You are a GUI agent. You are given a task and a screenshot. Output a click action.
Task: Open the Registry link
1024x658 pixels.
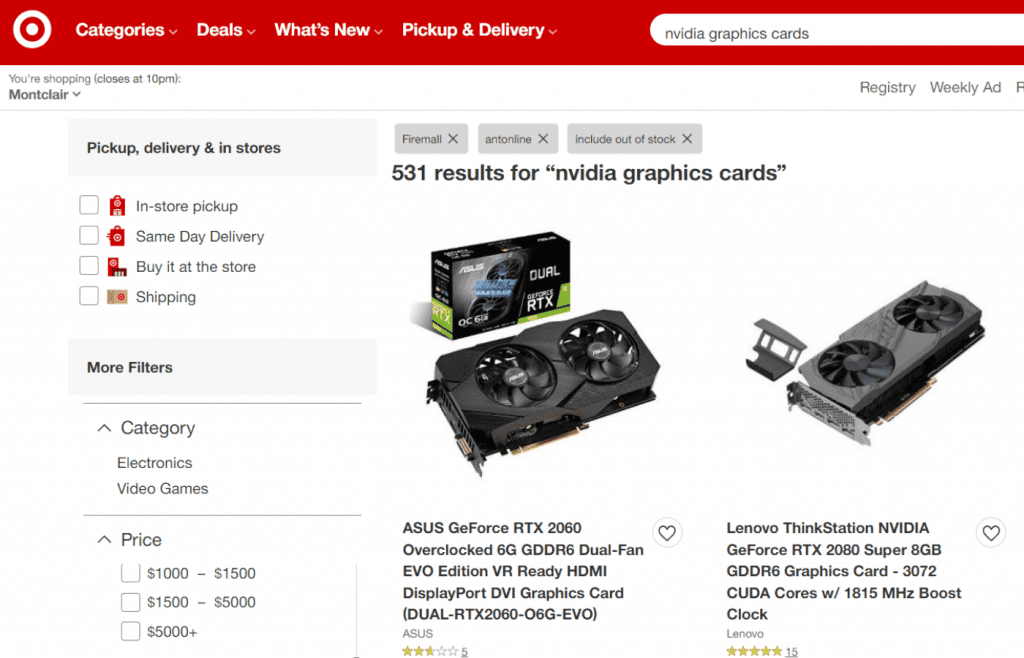[x=888, y=87]
